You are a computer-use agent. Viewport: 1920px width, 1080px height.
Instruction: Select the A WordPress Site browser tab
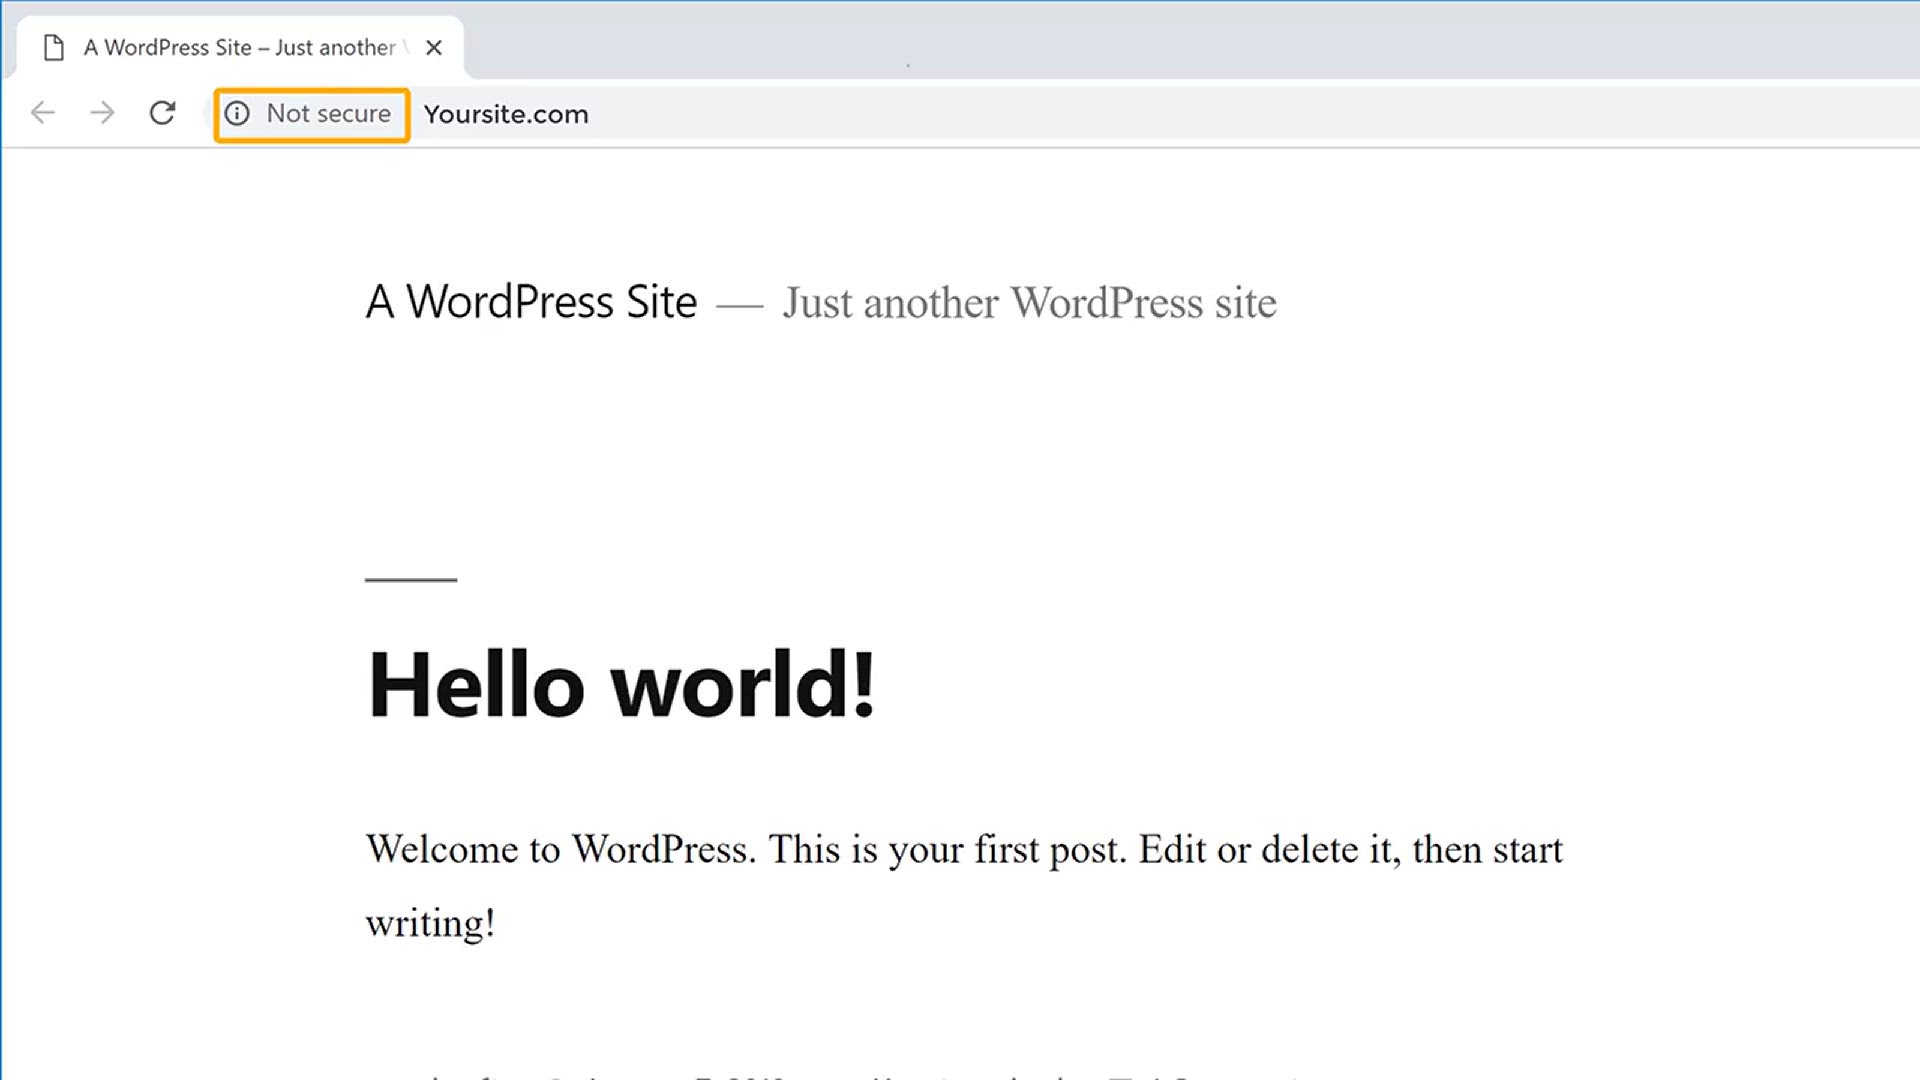(240, 48)
